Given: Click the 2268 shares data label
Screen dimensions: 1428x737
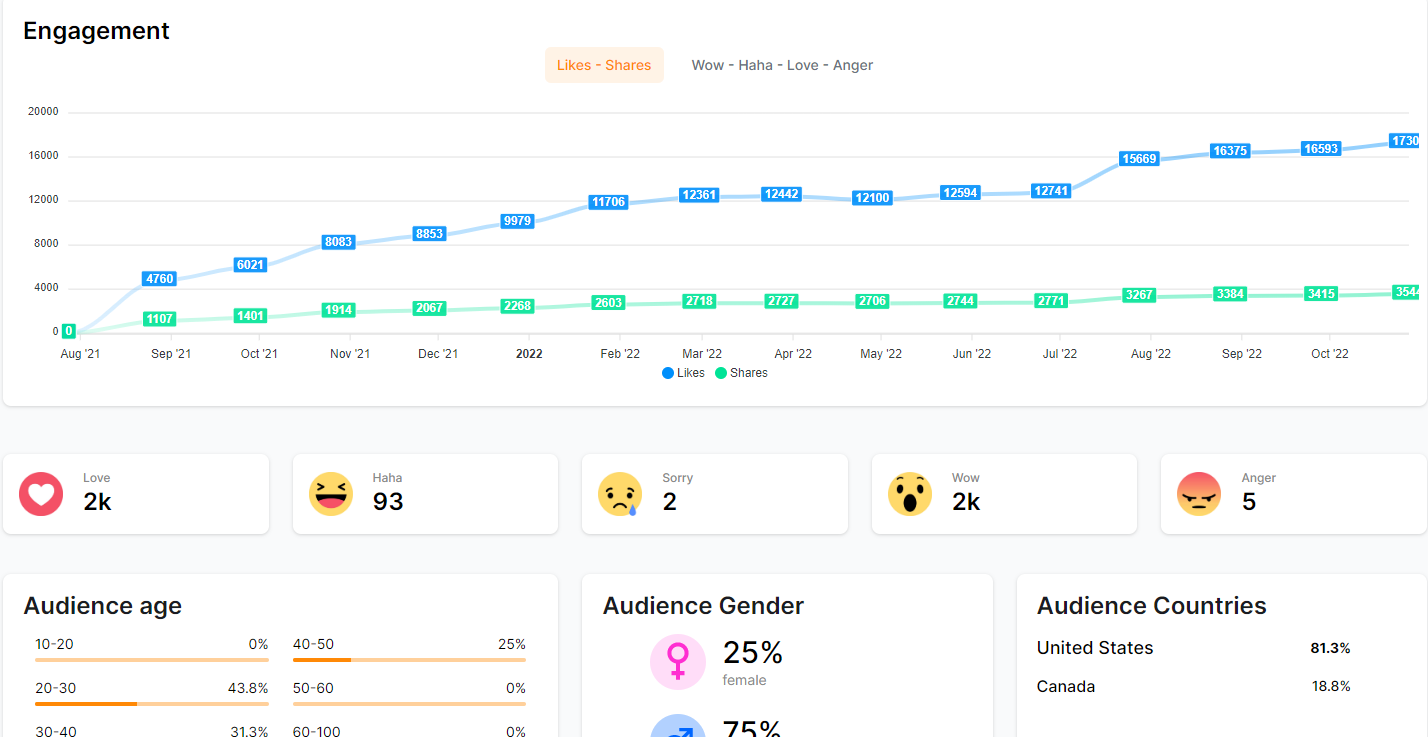Looking at the screenshot, I should click(517, 306).
